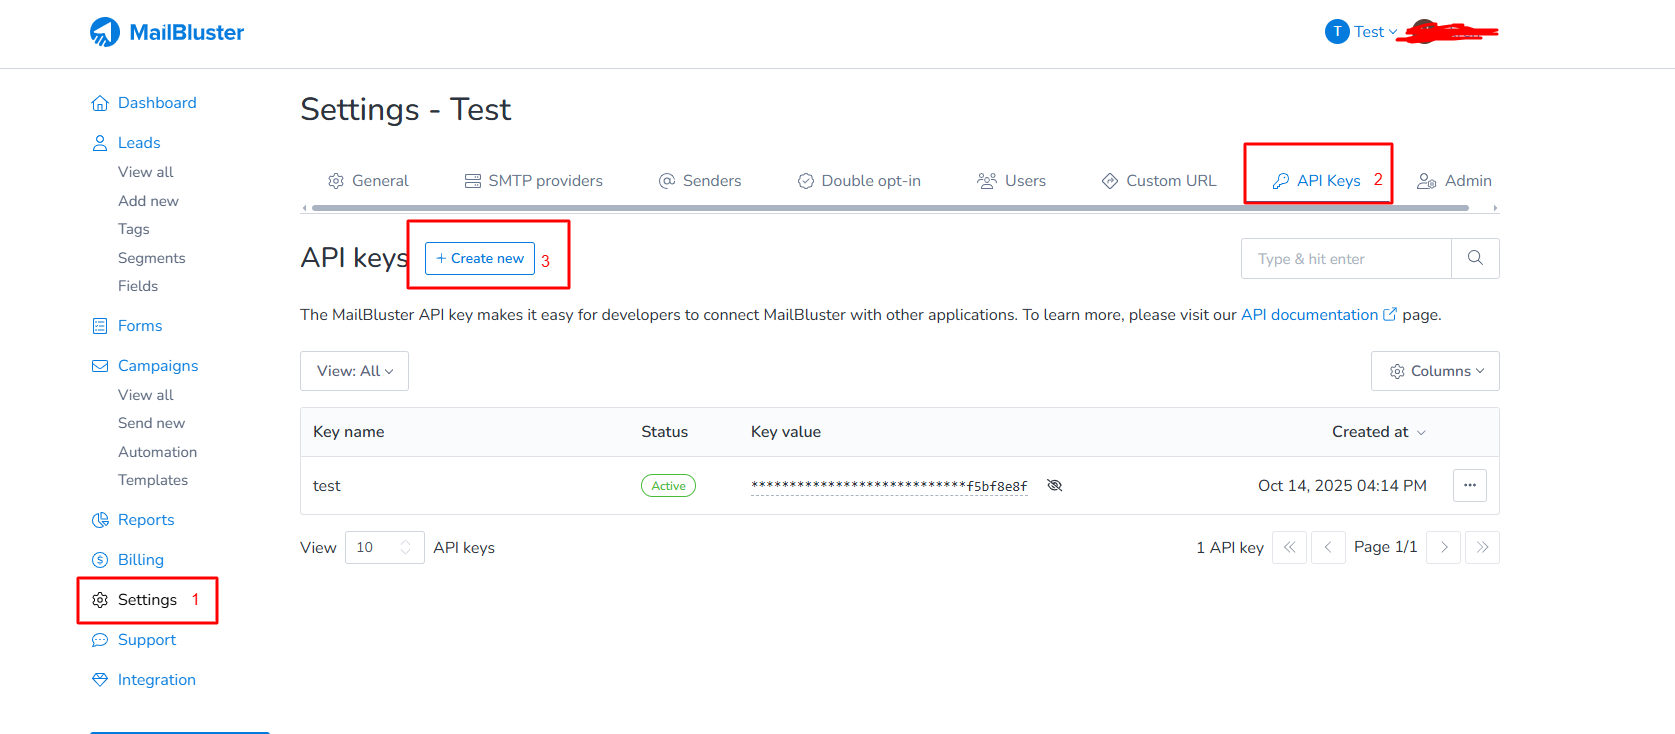Click the Create new button
1675x734 pixels.
480,258
